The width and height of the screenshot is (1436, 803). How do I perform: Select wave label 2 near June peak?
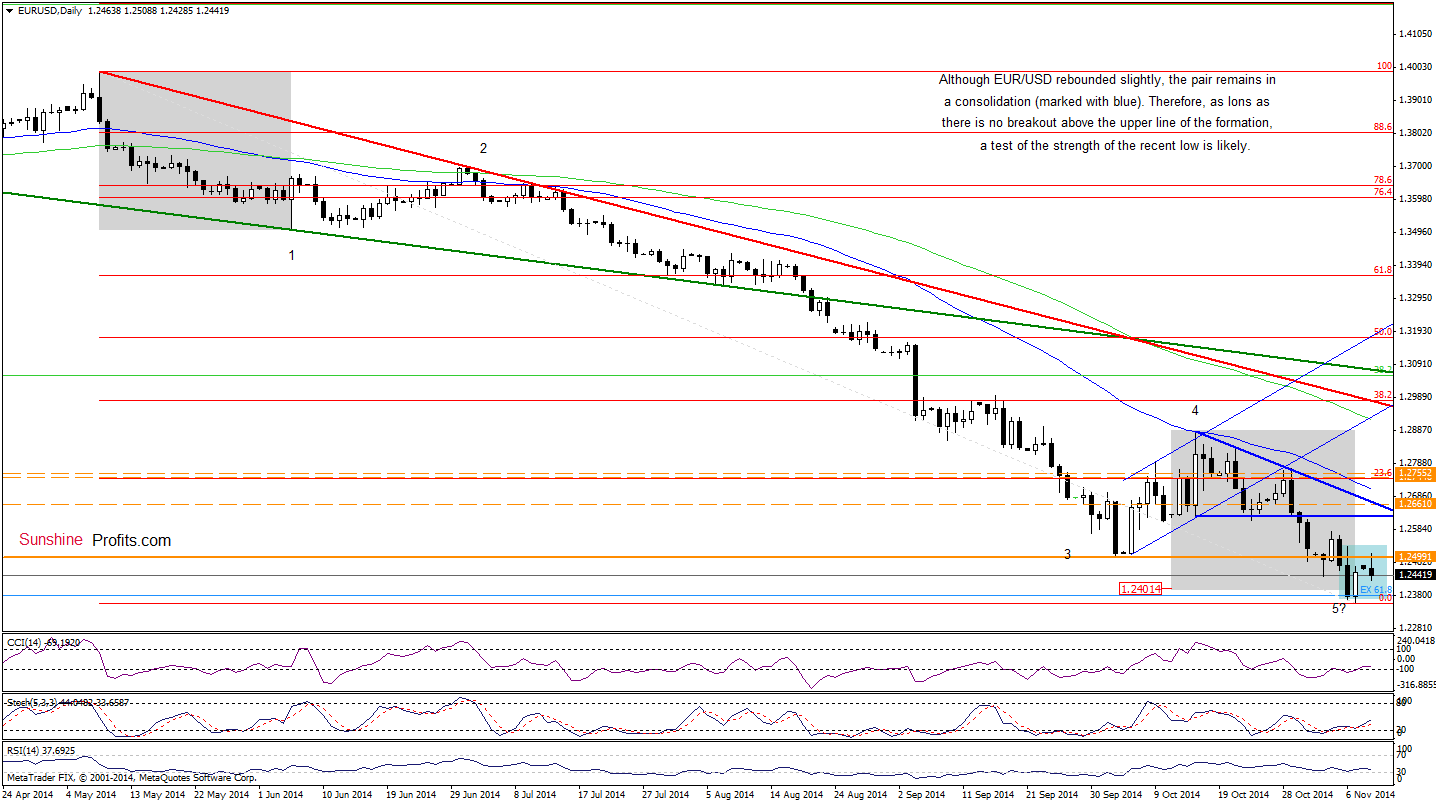point(483,148)
